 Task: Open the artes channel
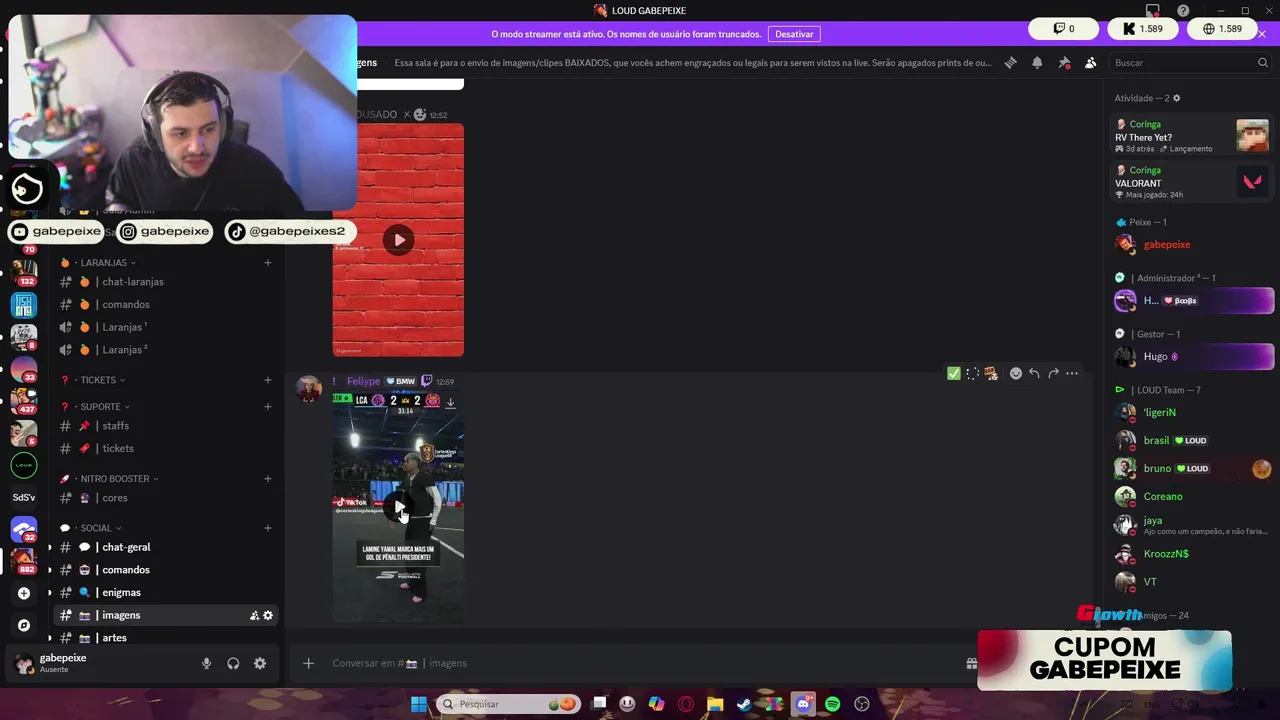click(166, 637)
